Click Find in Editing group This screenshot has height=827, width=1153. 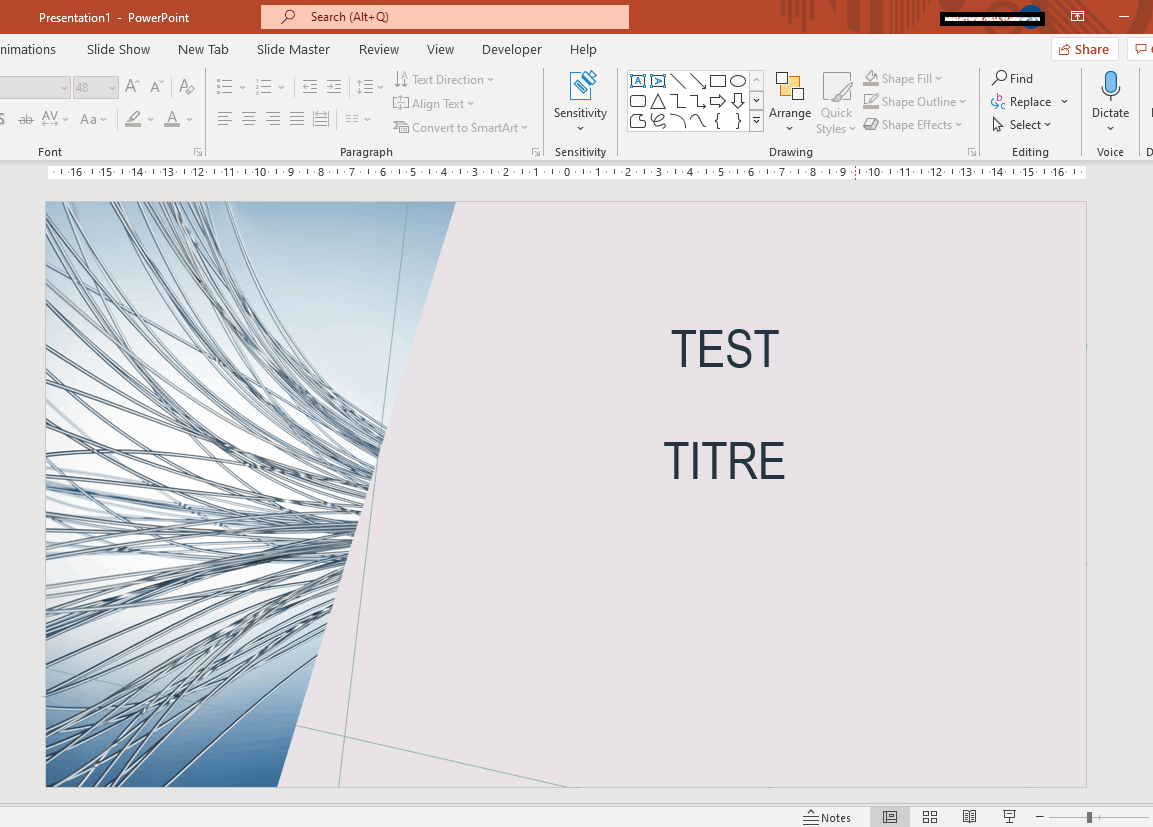(1013, 78)
